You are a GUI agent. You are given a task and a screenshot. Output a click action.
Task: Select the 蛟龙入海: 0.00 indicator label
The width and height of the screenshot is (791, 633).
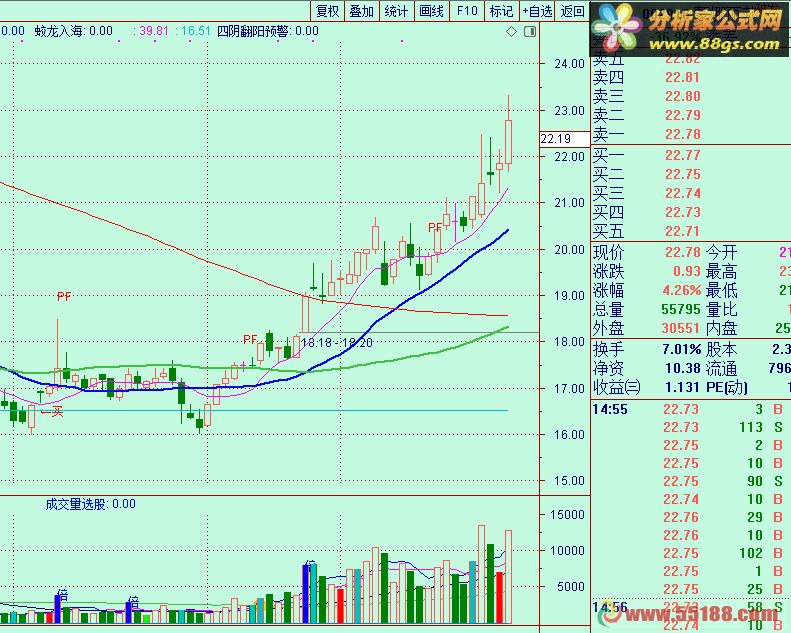coord(74,31)
